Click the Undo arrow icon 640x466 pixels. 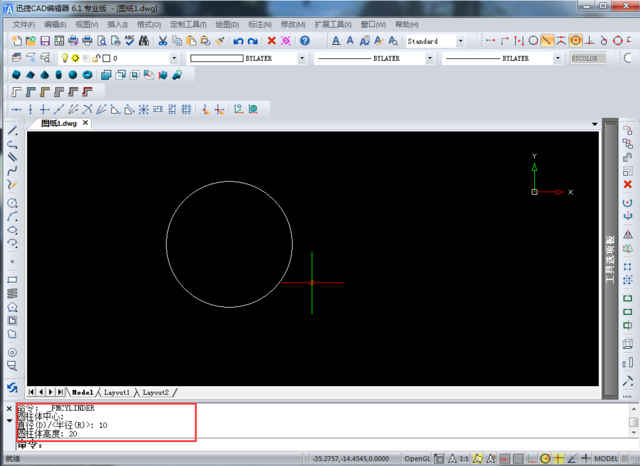pos(238,41)
